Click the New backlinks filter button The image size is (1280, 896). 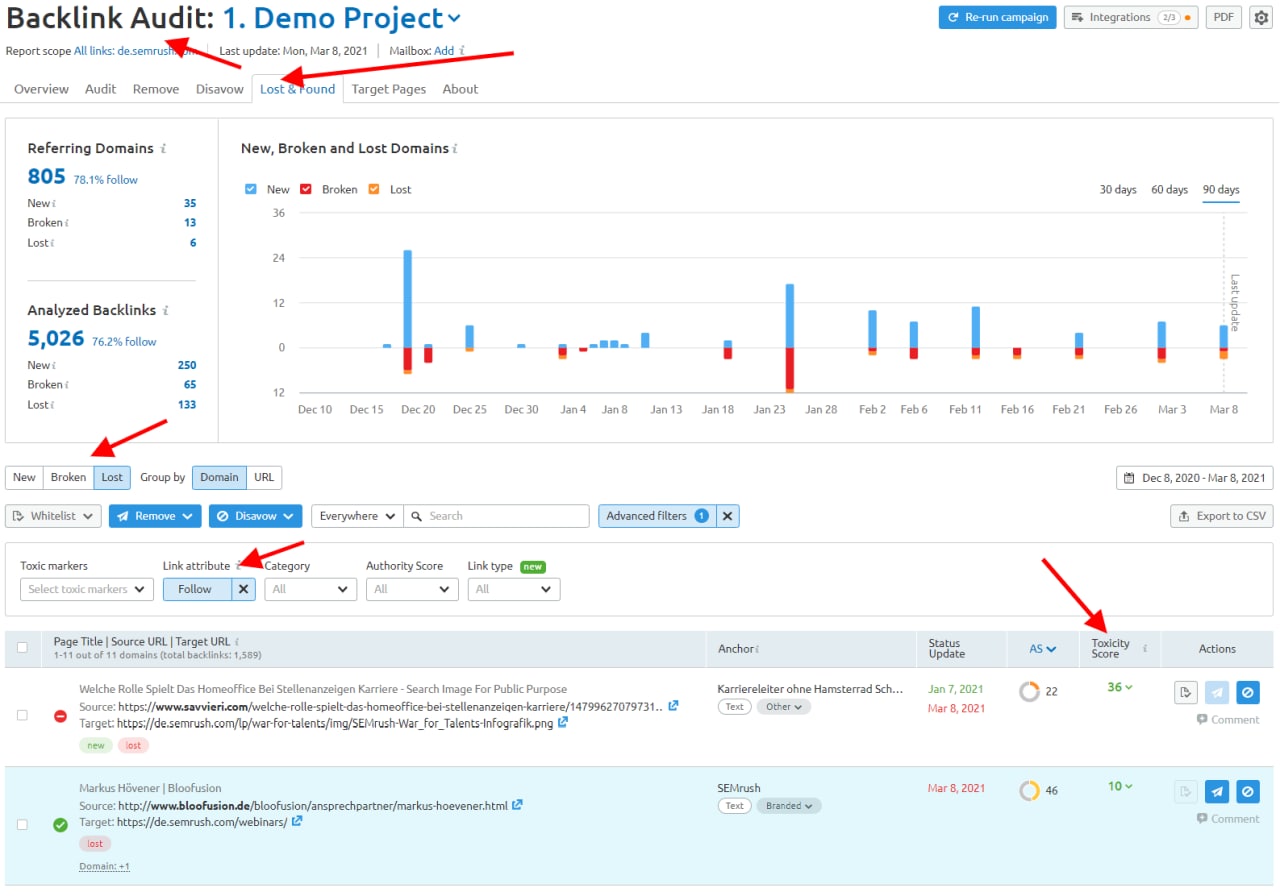pos(24,477)
